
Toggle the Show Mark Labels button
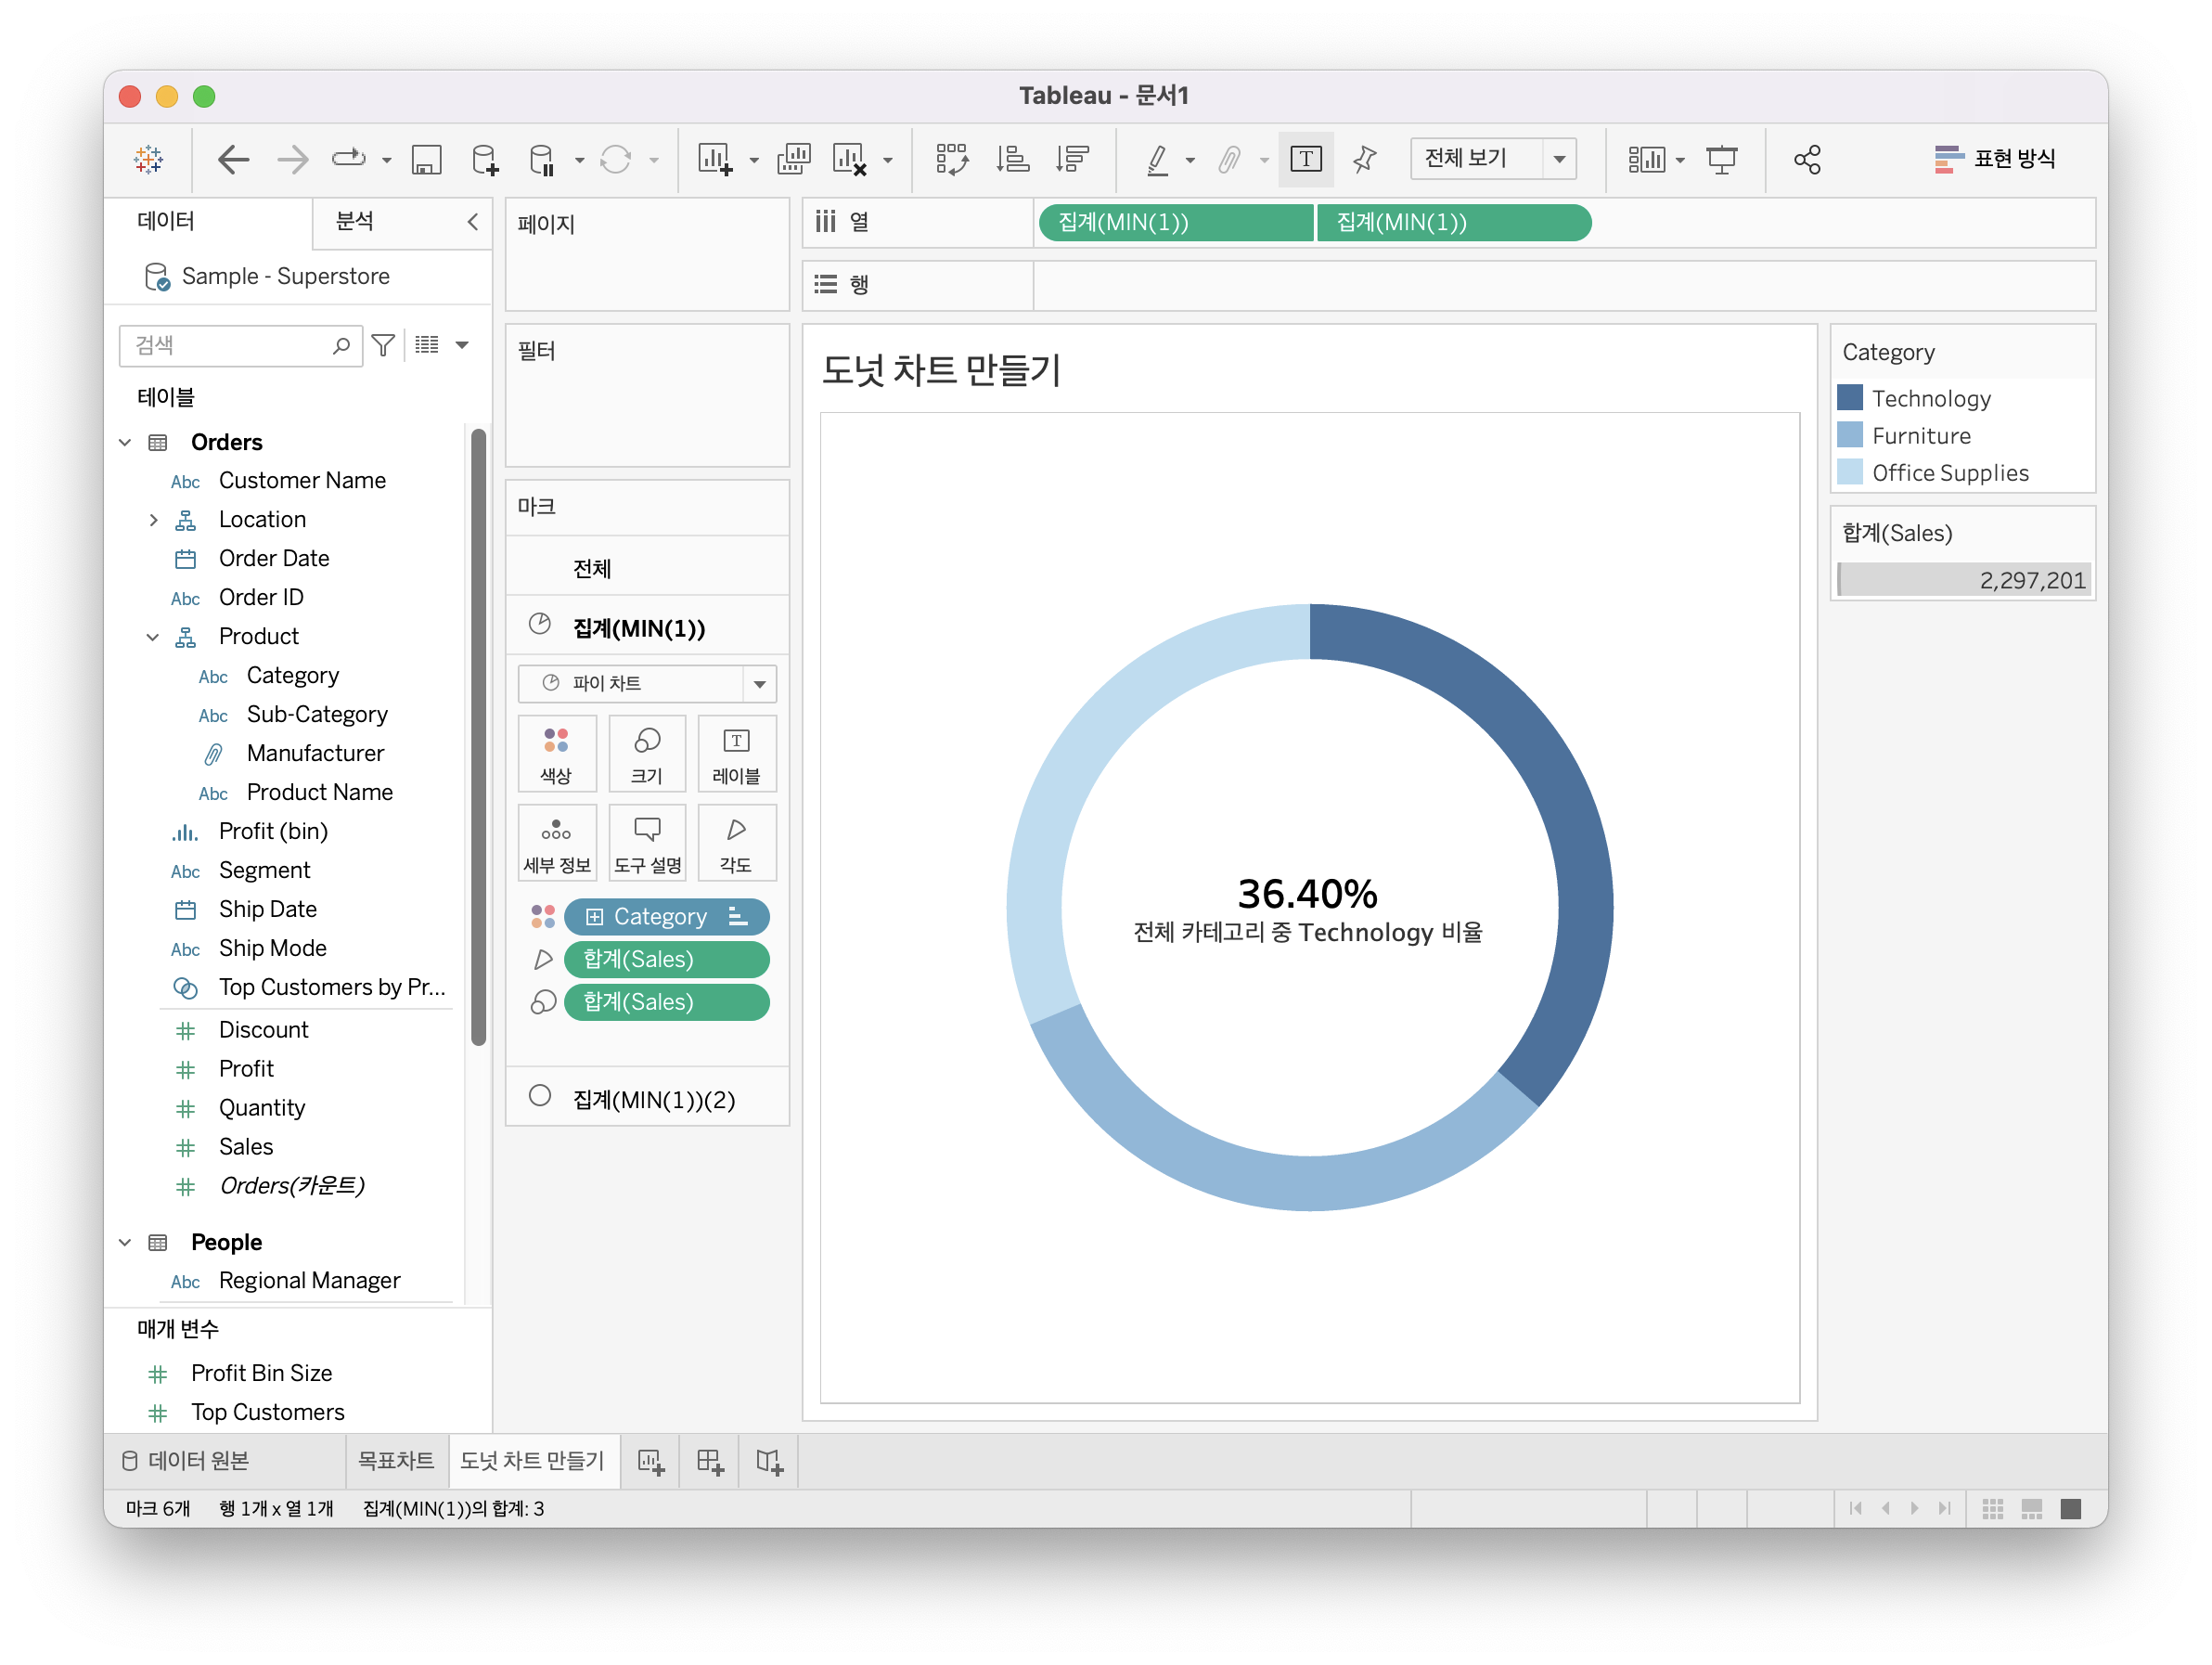1306,159
